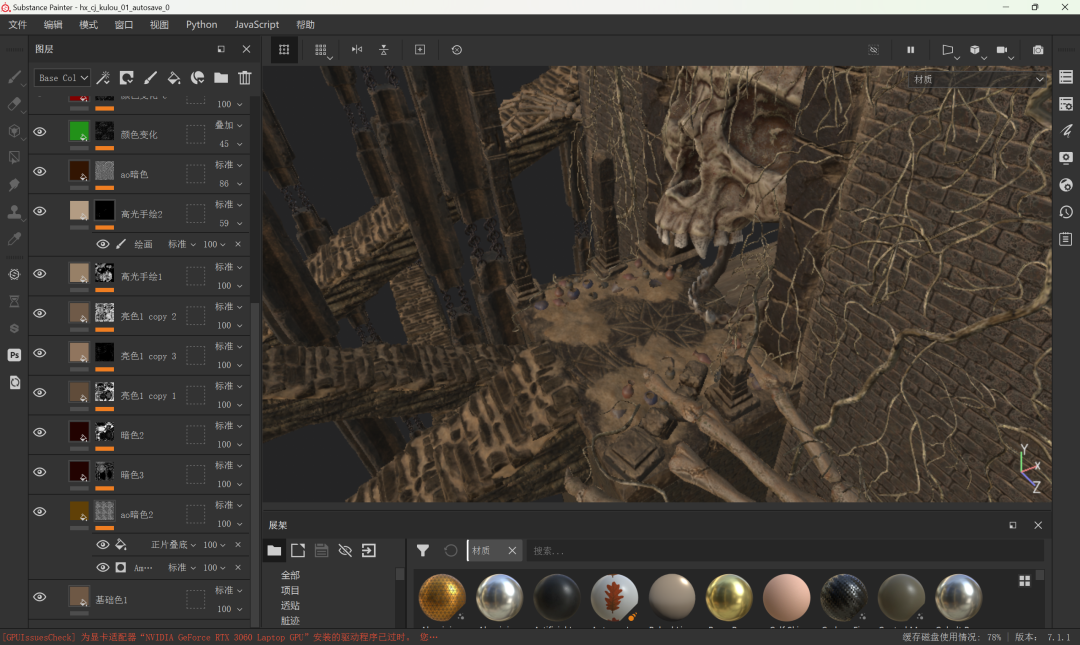Open the Base Col channel dropdown
This screenshot has height=645, width=1080.
[x=62, y=78]
